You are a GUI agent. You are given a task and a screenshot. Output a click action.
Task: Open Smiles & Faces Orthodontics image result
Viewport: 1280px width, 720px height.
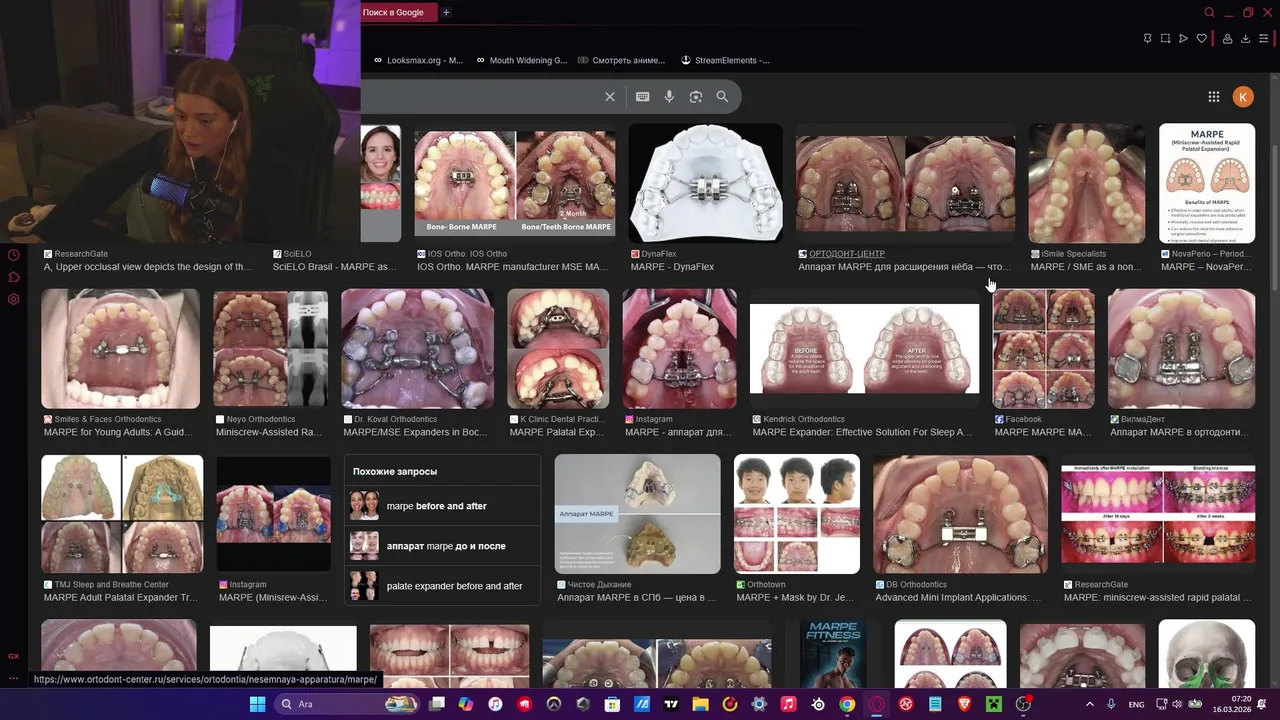120,349
